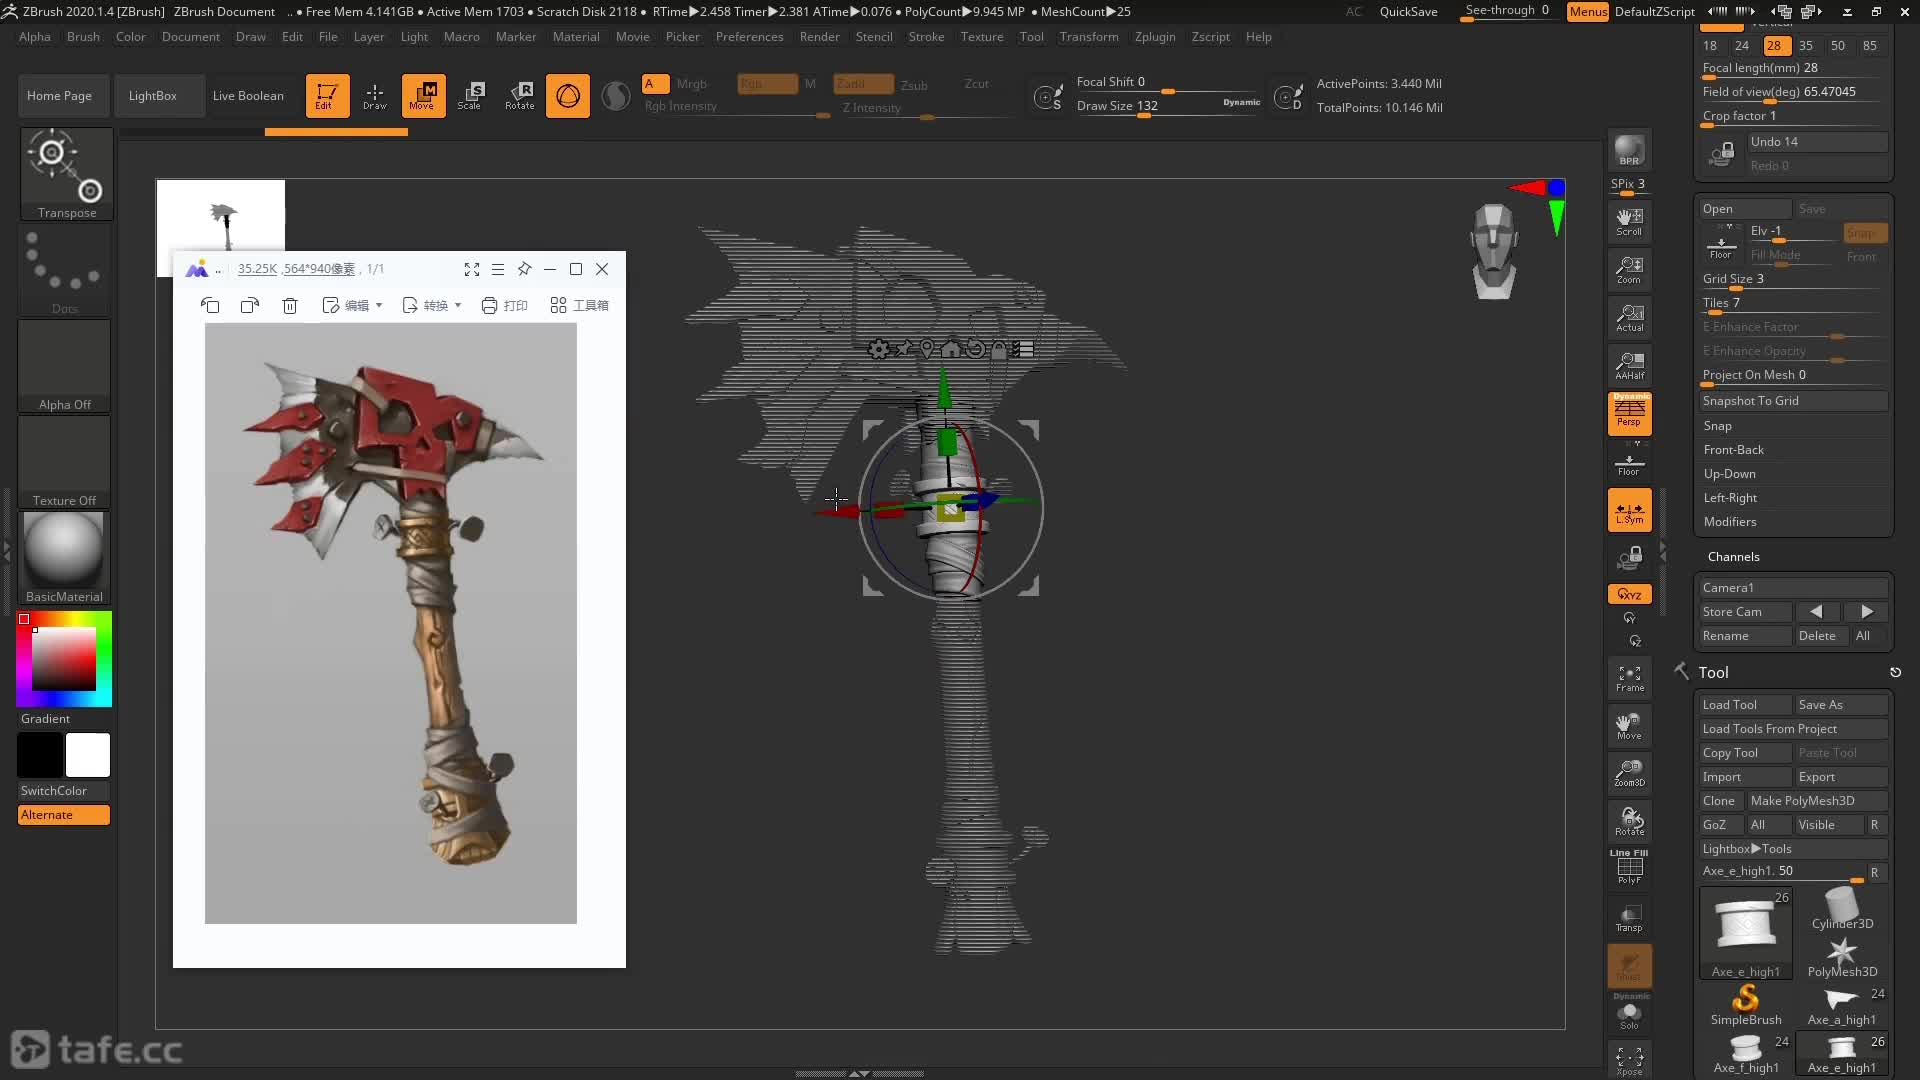Click the camera head orientation widget
The width and height of the screenshot is (1920, 1080).
pos(1493,251)
